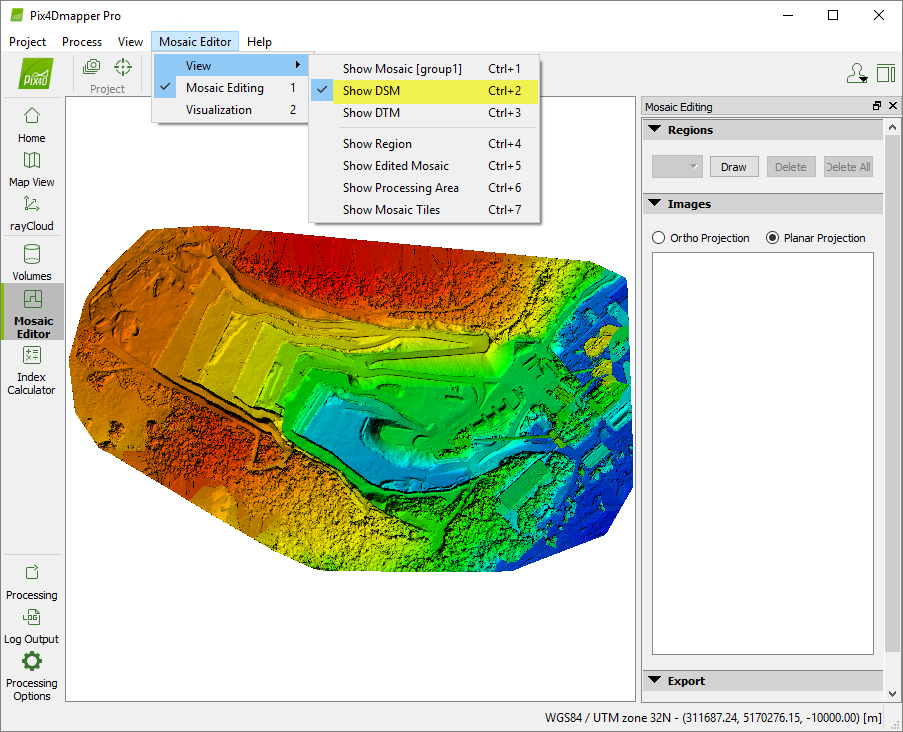Click the Mosaic Editing panel scrollbar
903x732 pixels.
click(x=892, y=400)
